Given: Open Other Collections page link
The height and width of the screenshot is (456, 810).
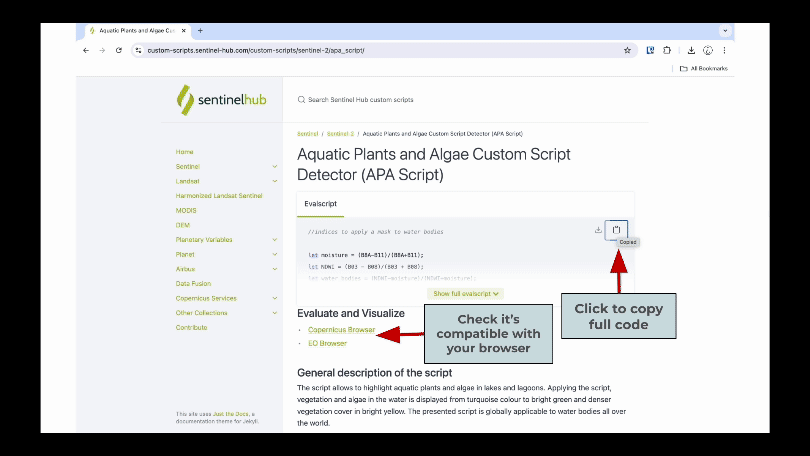Looking at the screenshot, I should (x=201, y=313).
